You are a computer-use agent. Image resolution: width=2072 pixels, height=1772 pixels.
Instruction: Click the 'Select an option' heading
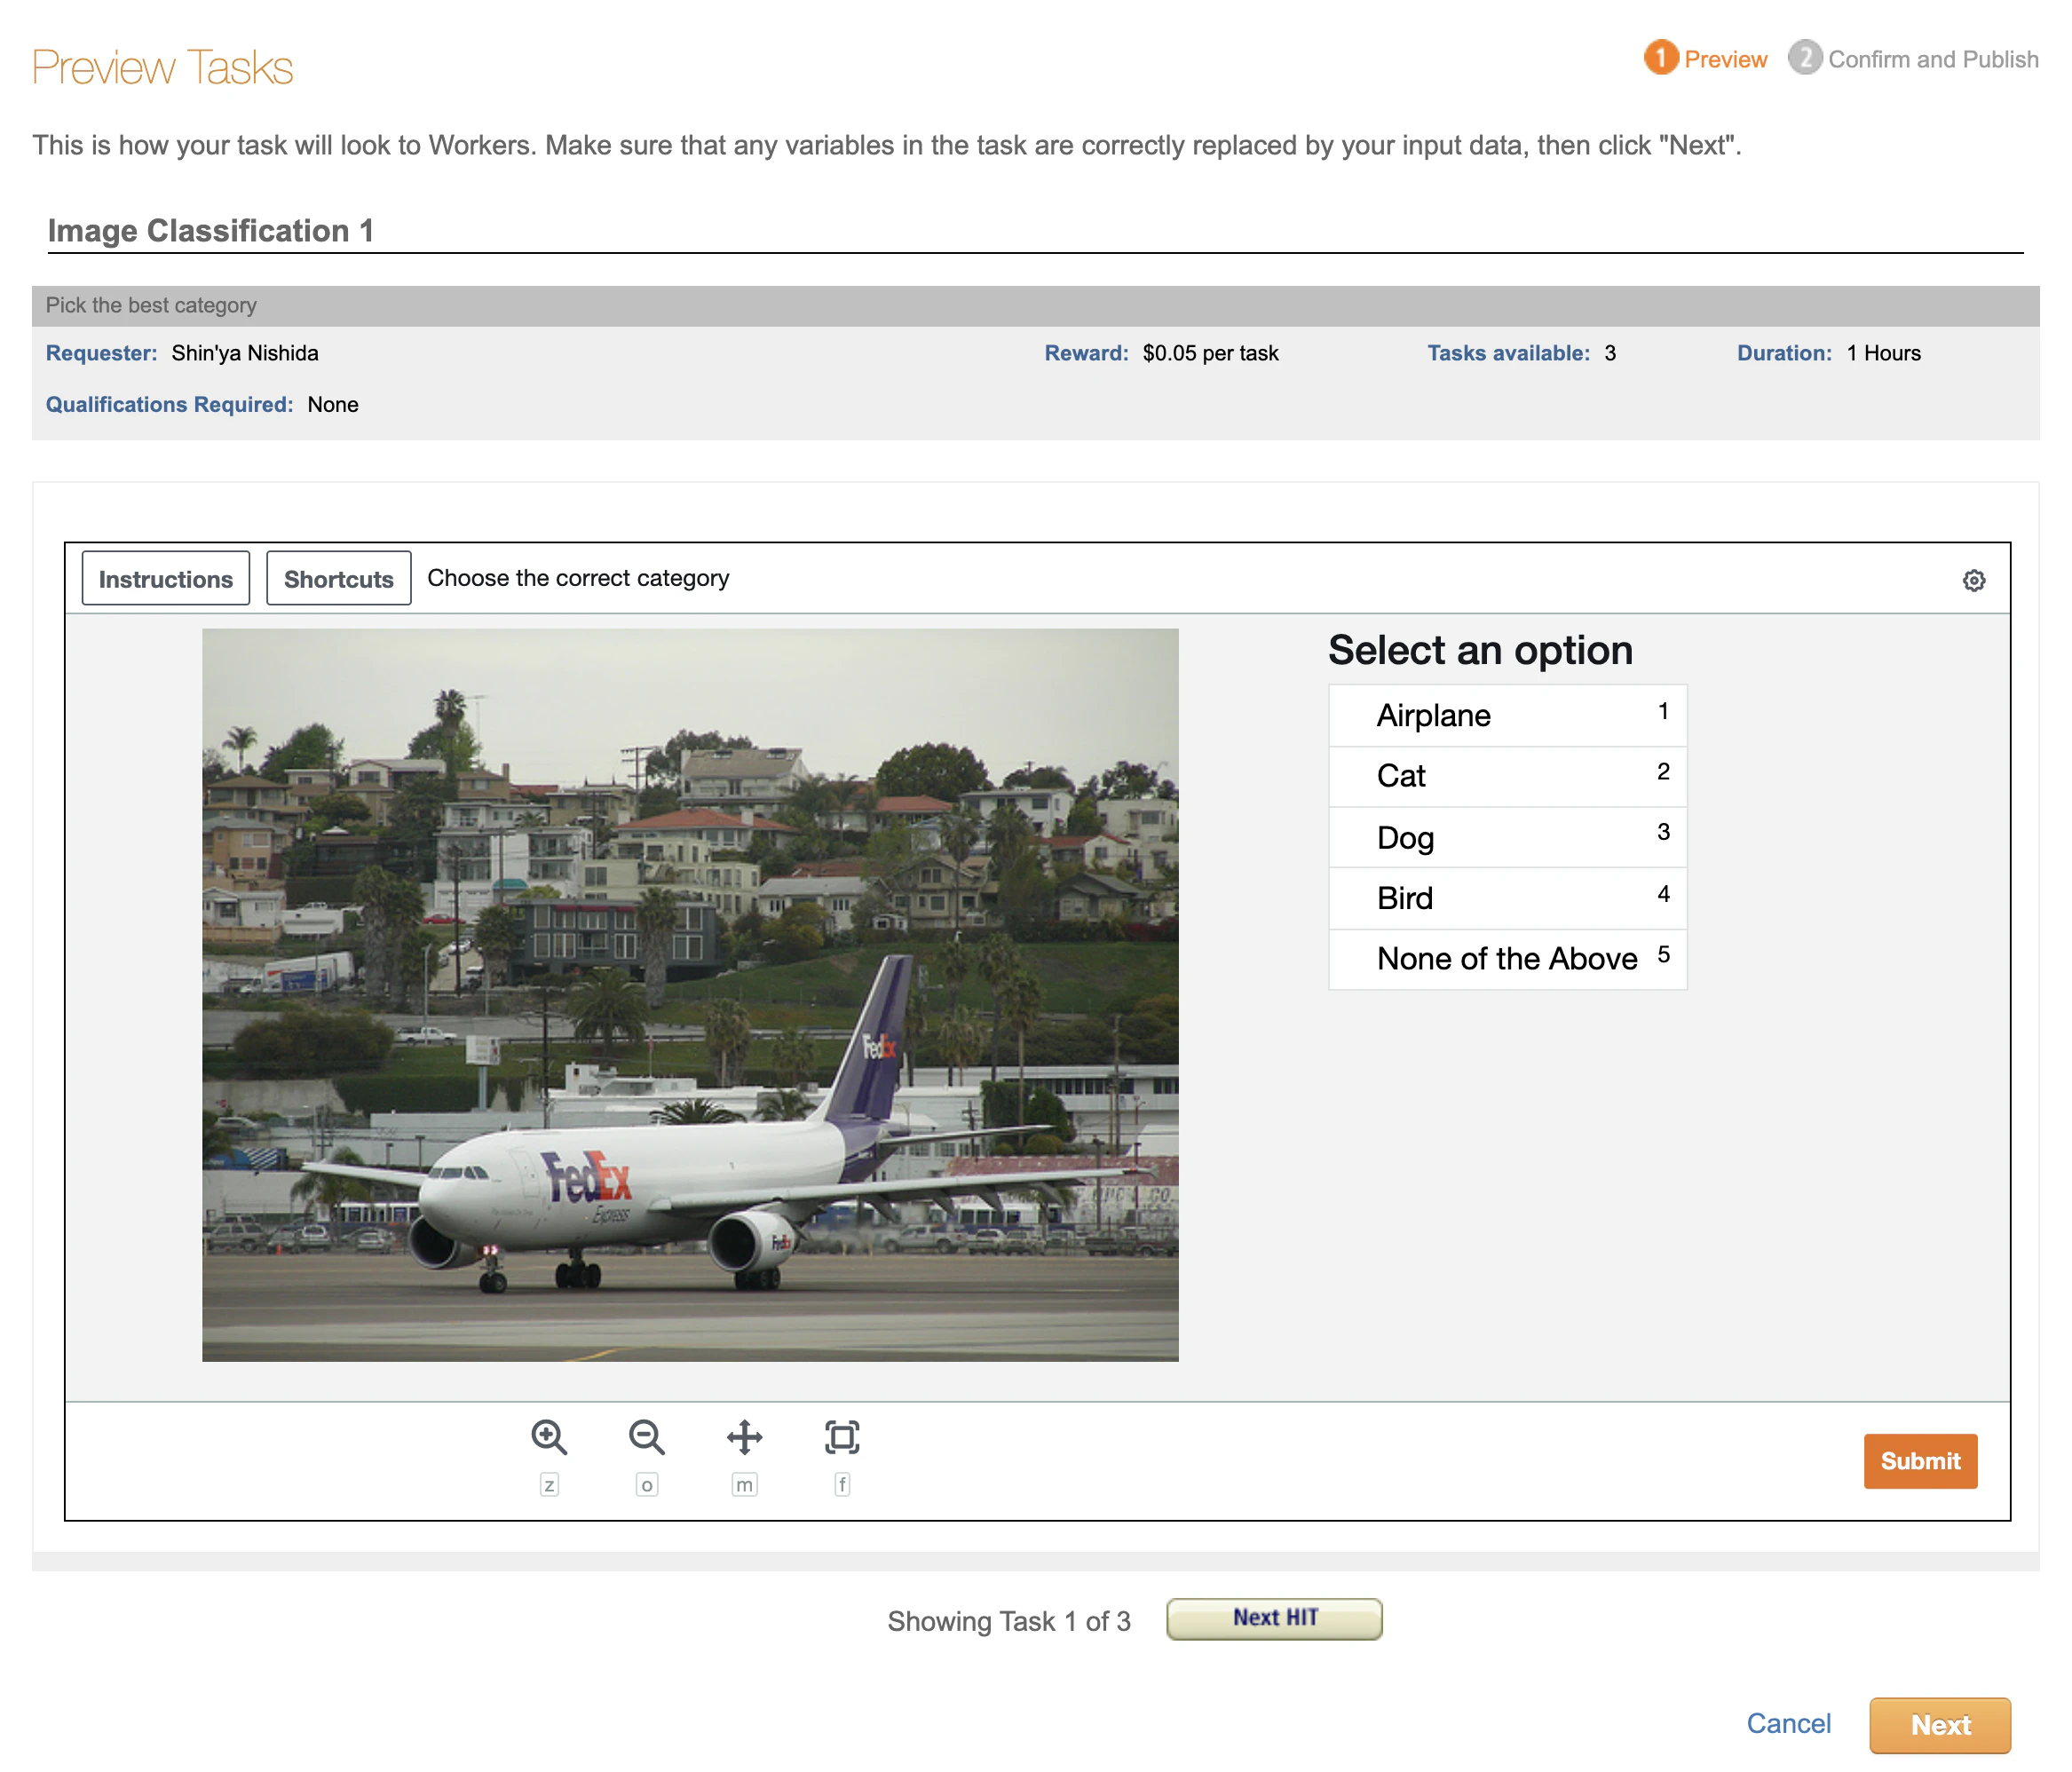(1480, 650)
